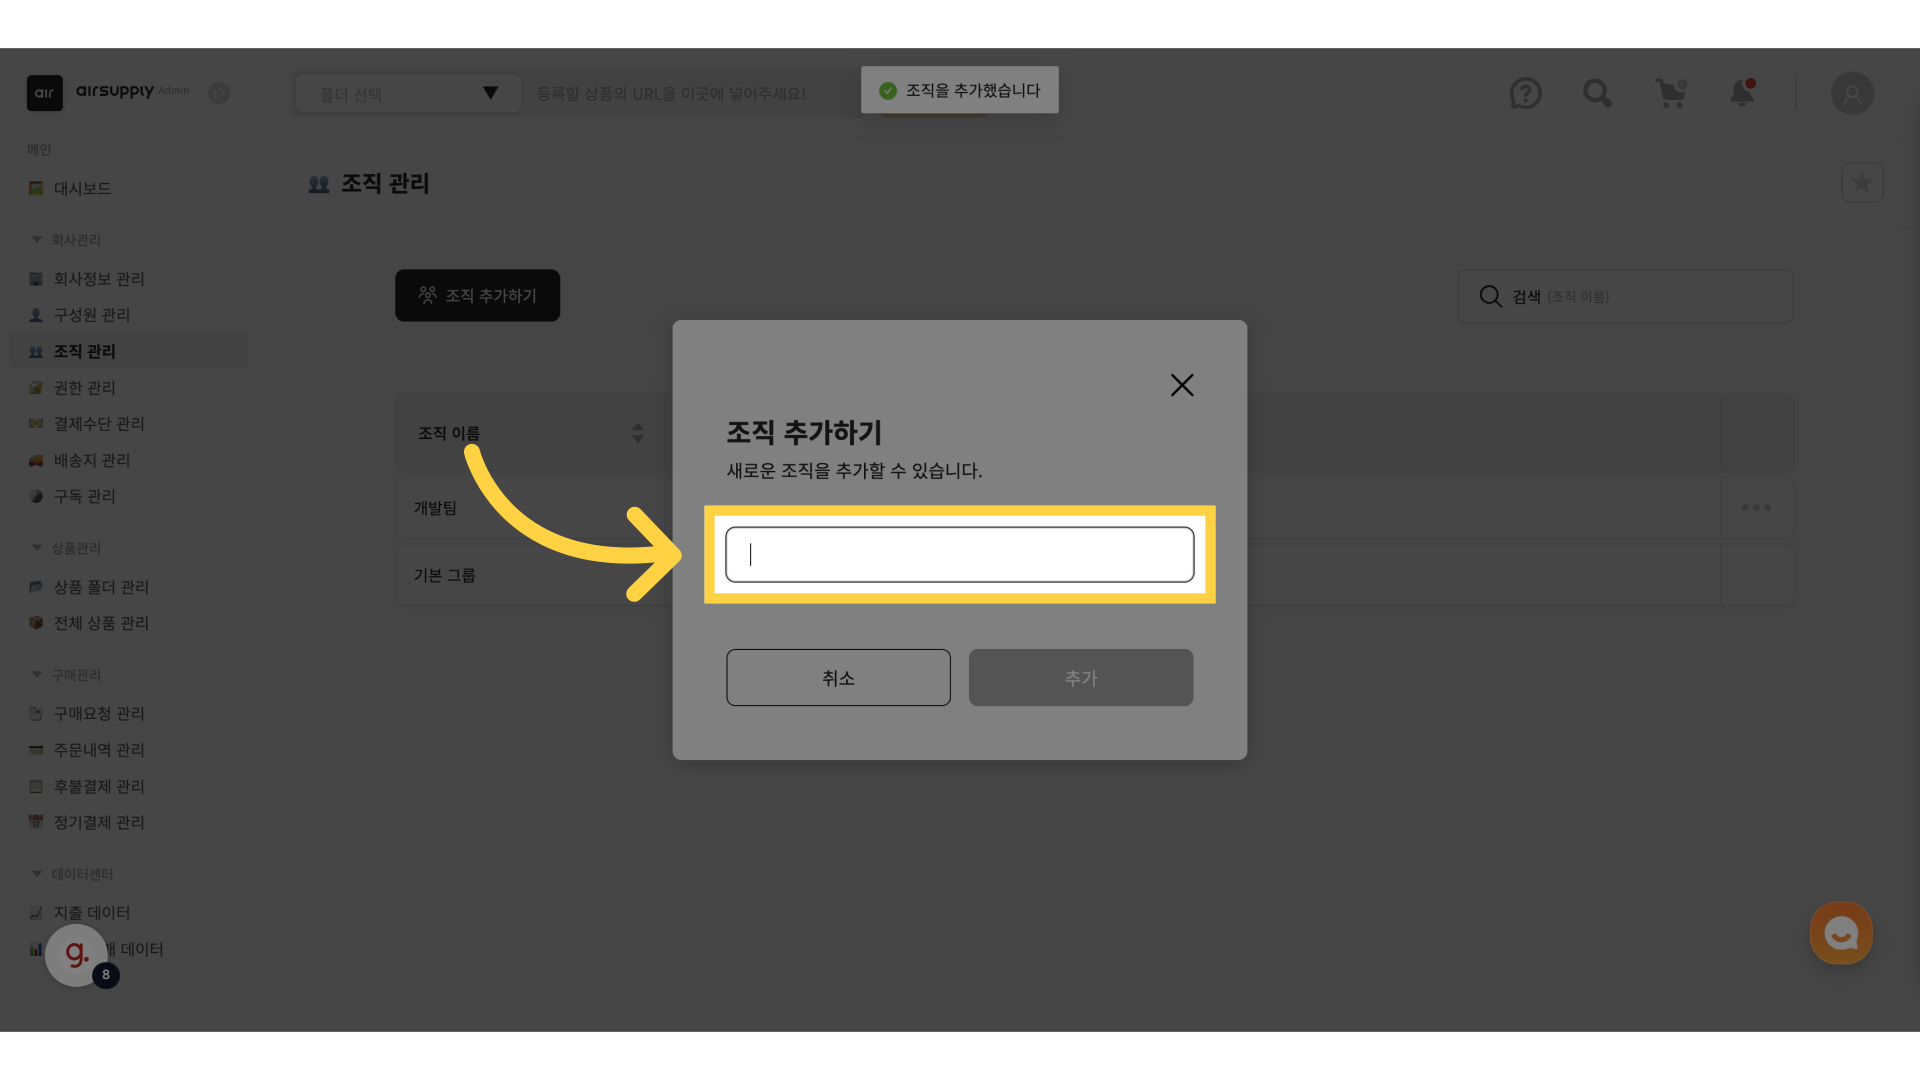
Task: Focus the organization name input field
Action: tap(959, 555)
